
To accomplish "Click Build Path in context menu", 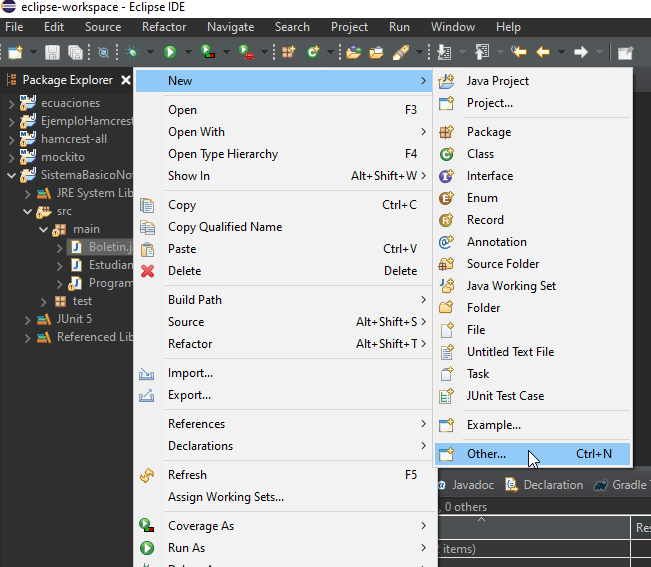I will pyautogui.click(x=284, y=300).
